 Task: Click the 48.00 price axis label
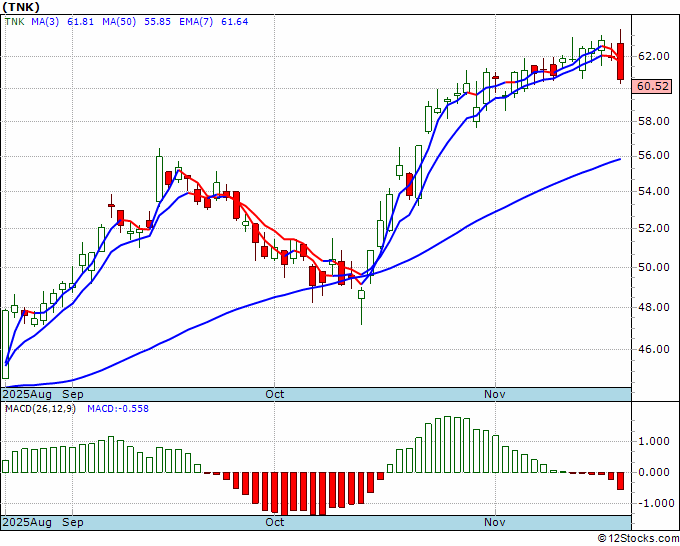point(654,307)
